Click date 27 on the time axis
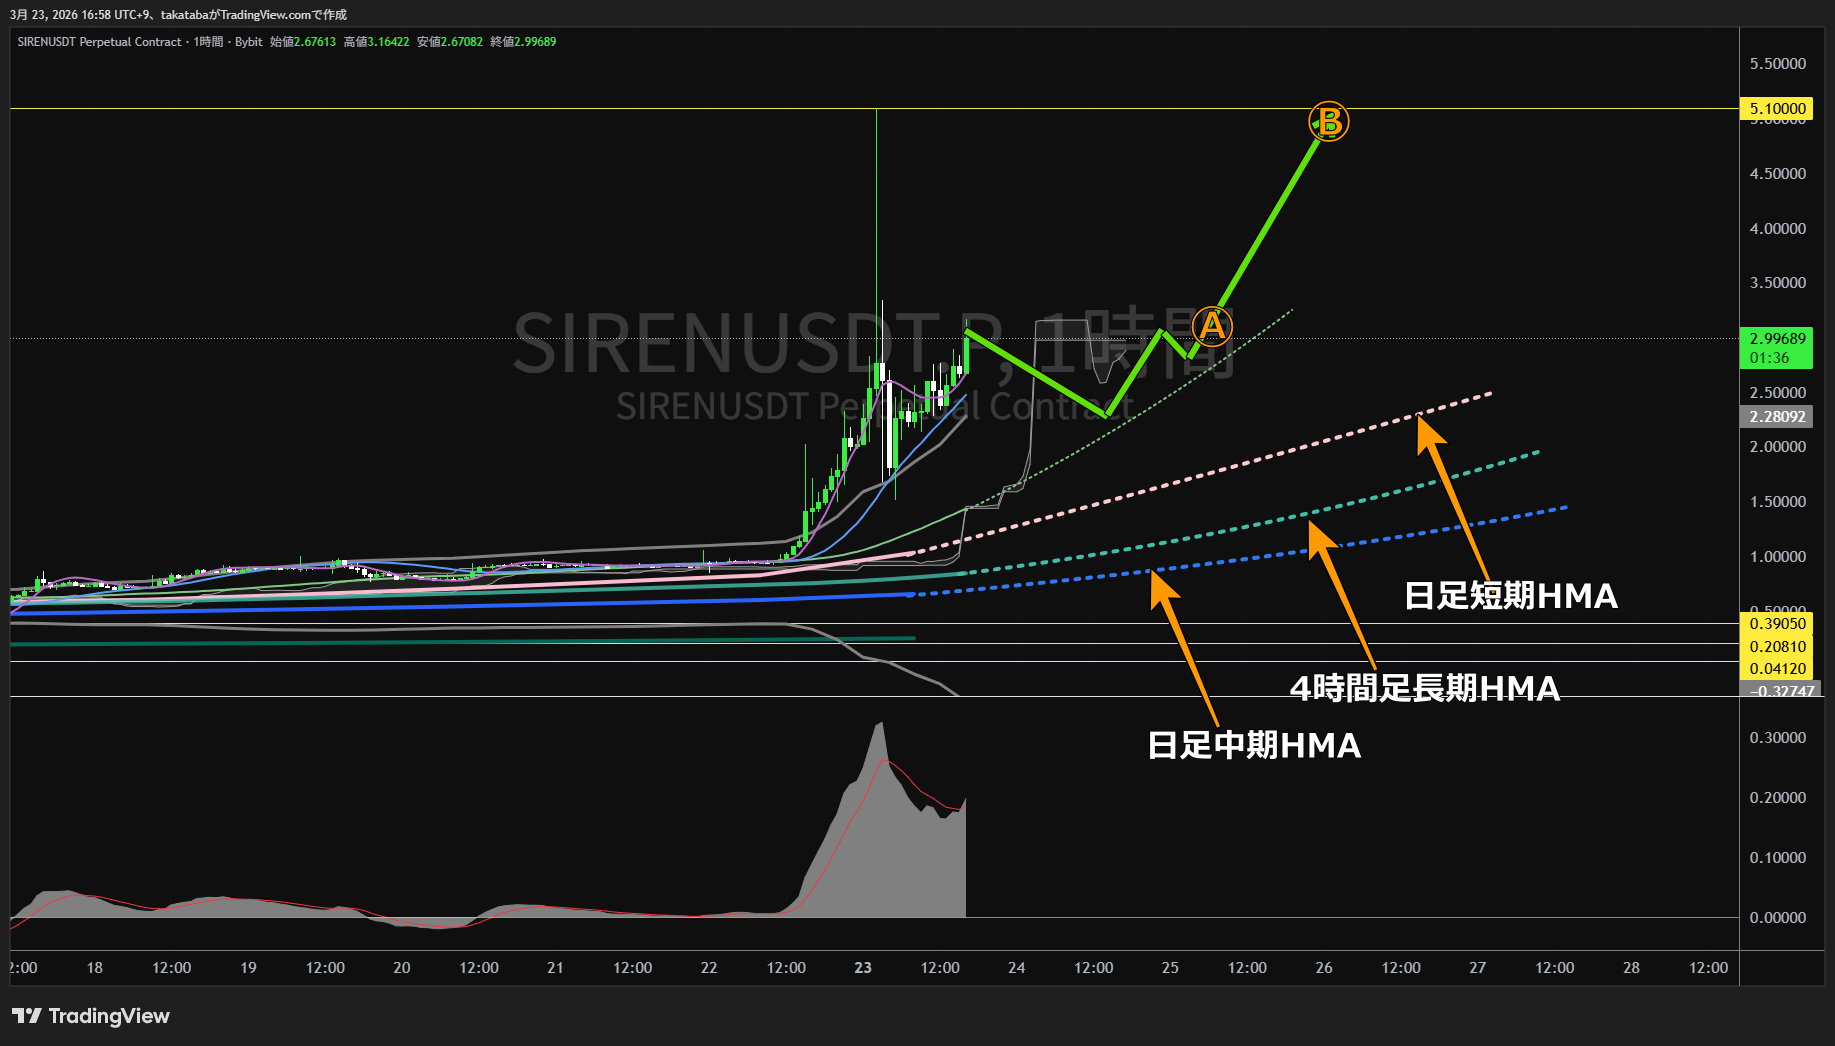Image resolution: width=1835 pixels, height=1046 pixels. click(1478, 968)
